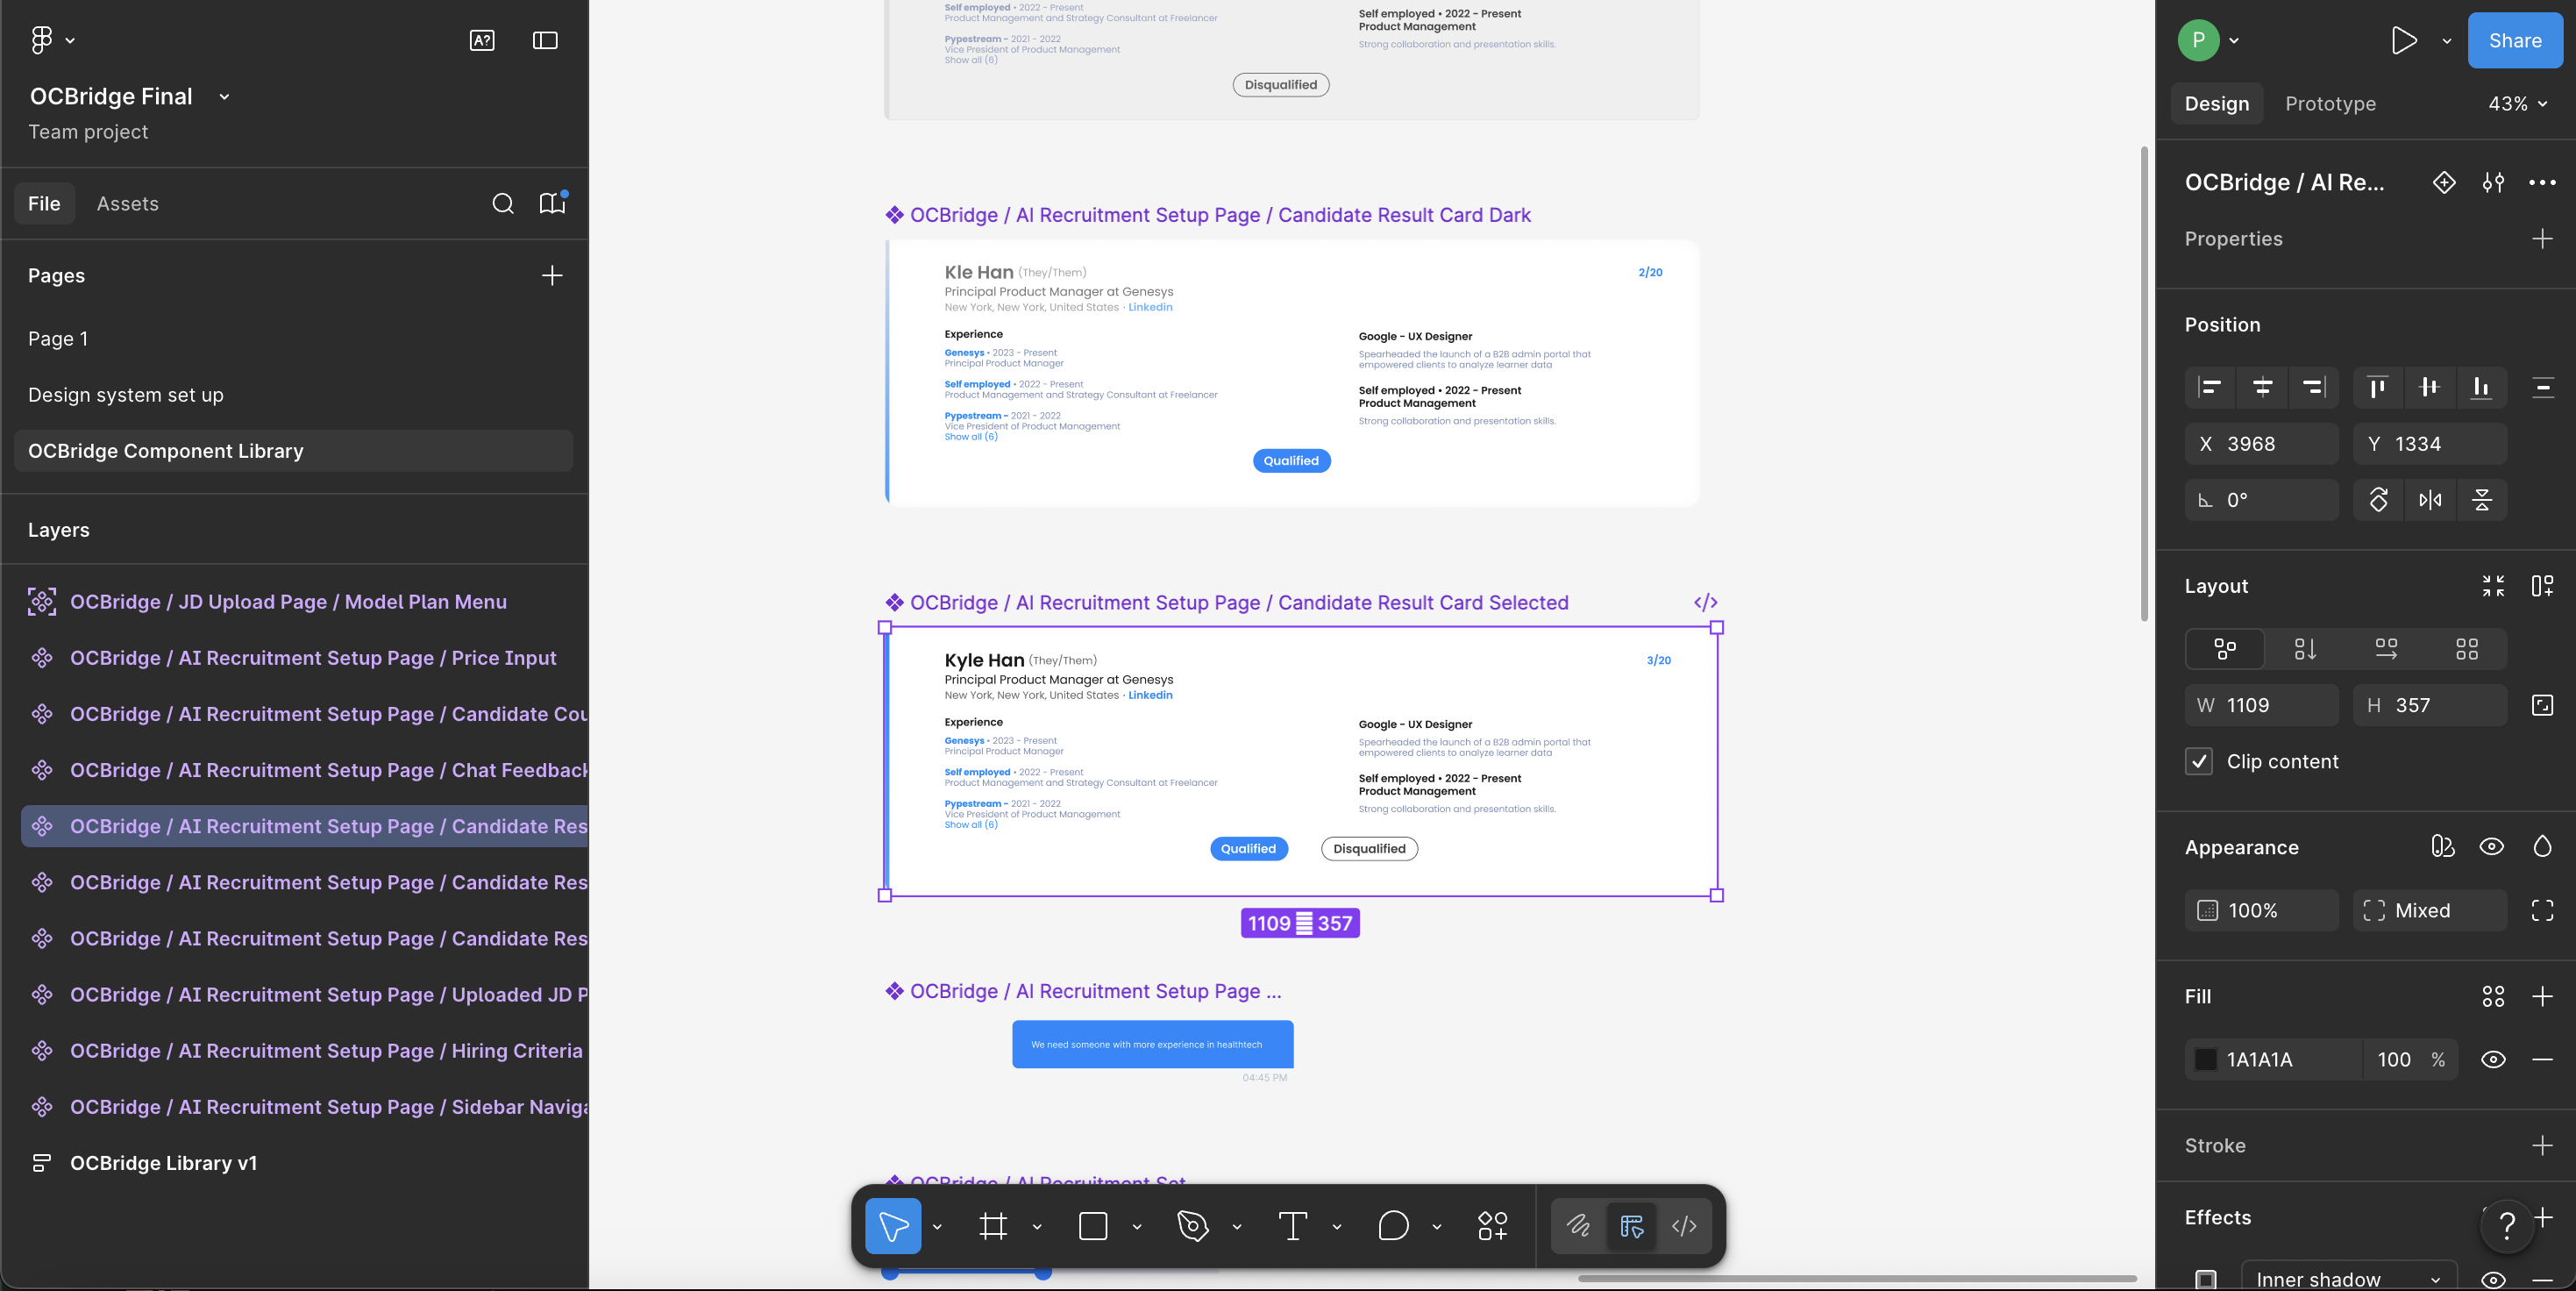Click the blue Share button

pyautogui.click(x=2514, y=40)
